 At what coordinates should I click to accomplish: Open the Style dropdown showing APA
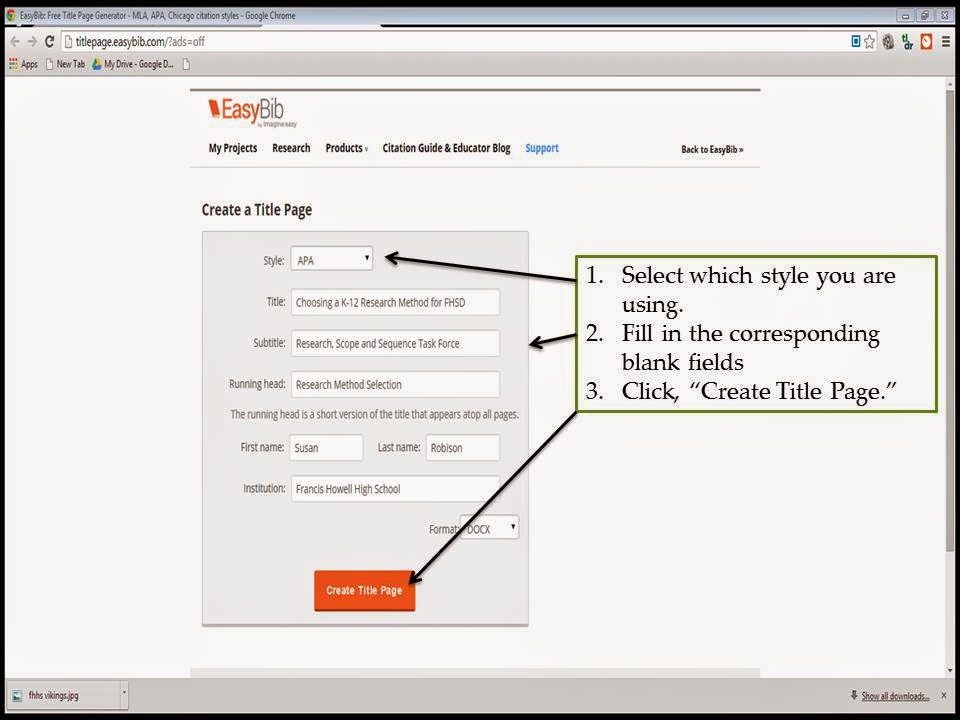331,258
